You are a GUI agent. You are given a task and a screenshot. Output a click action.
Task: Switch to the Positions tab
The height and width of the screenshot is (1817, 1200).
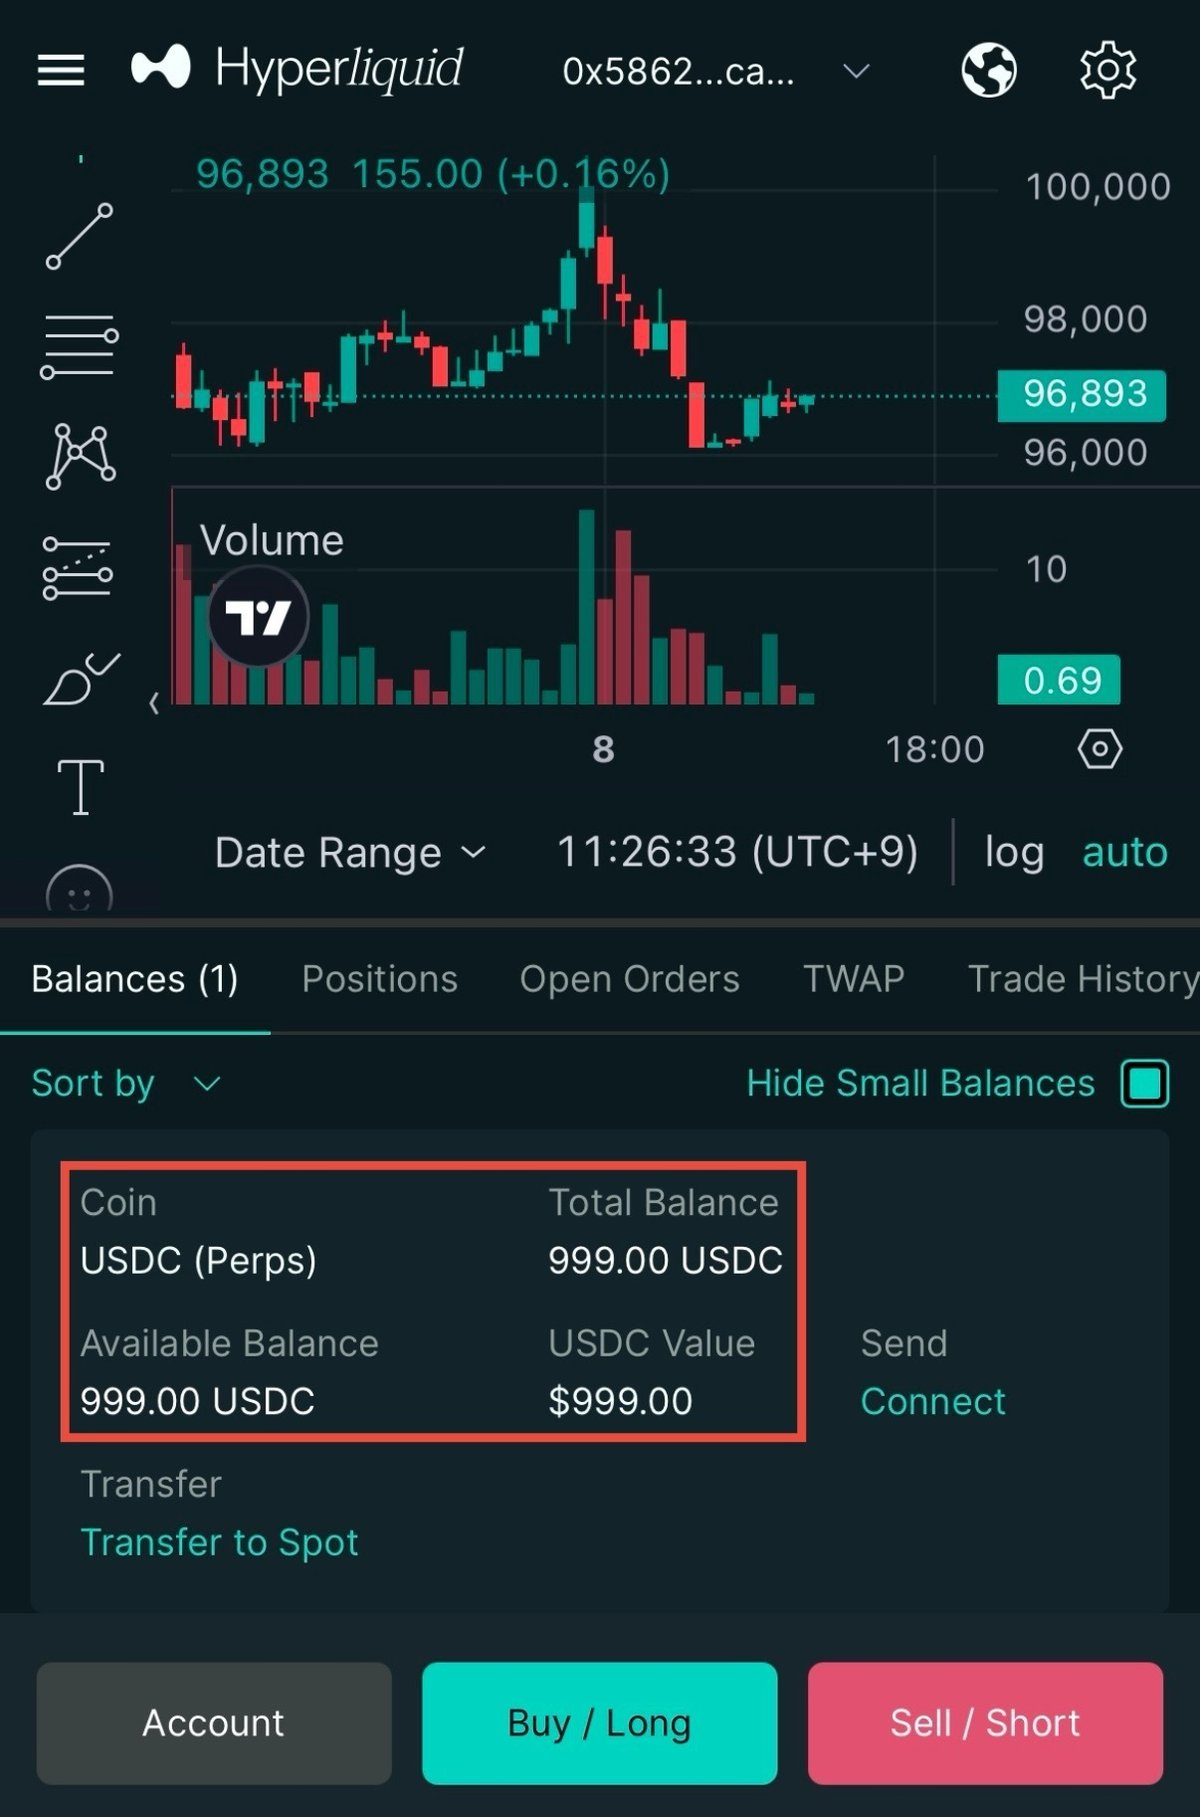click(x=379, y=979)
